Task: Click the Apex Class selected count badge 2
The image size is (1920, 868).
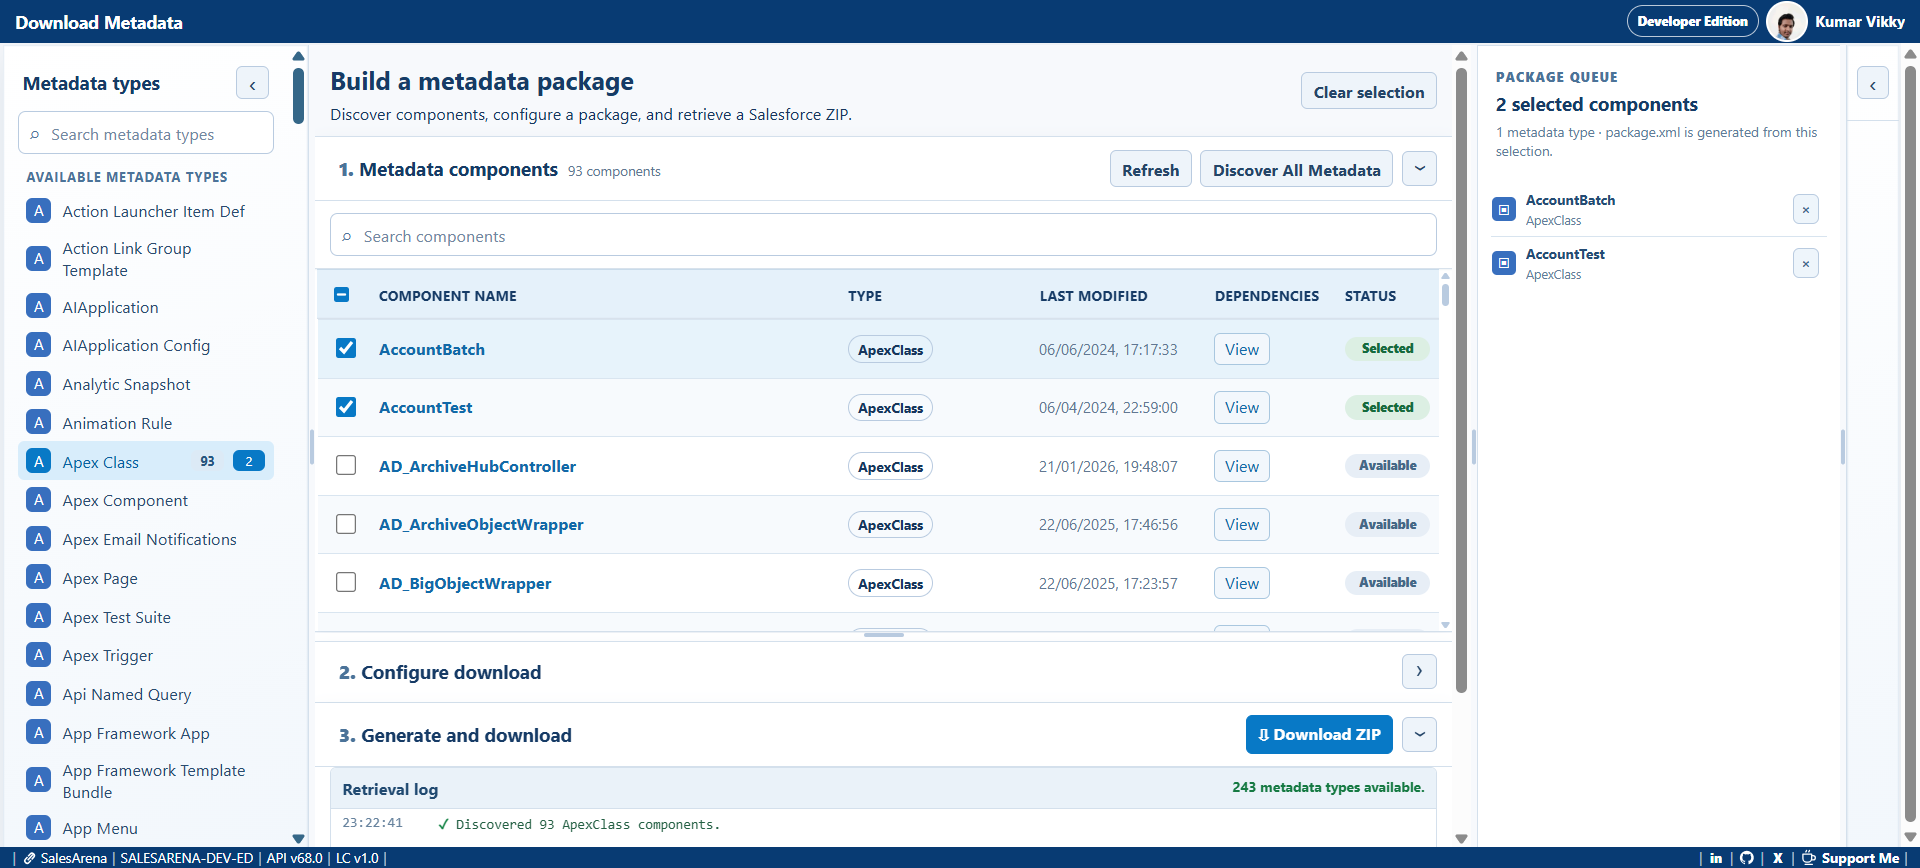Action: pyautogui.click(x=249, y=461)
